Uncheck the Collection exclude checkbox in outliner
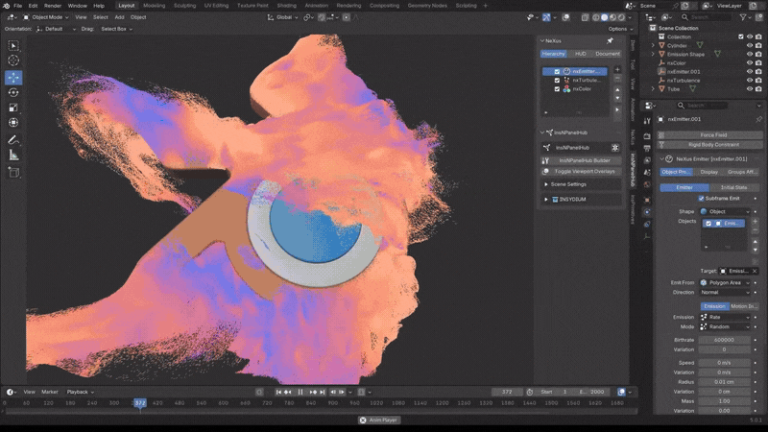768x432 pixels. coord(741,37)
